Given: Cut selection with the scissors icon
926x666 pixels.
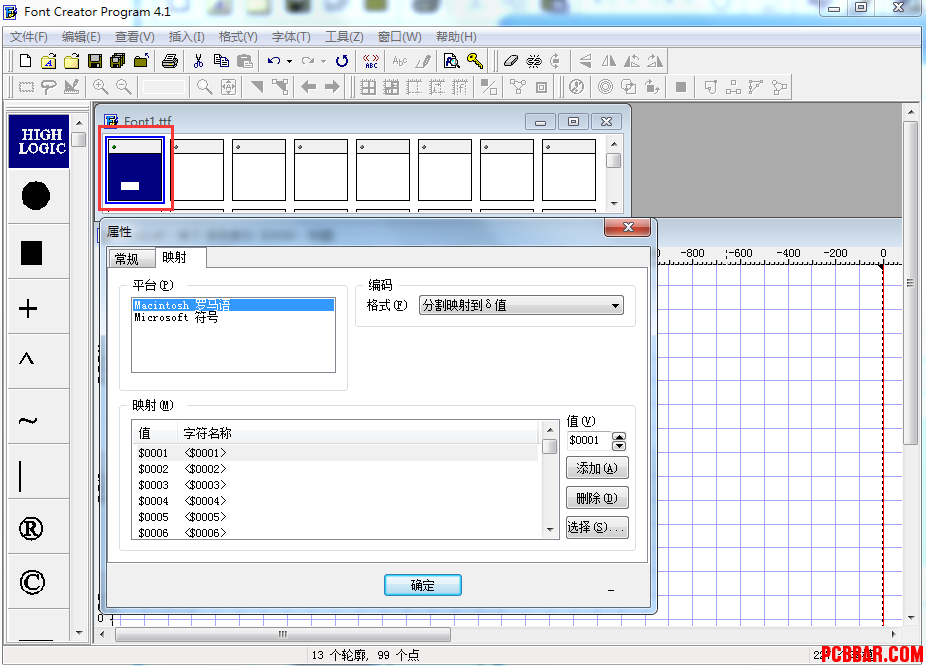Looking at the screenshot, I should click(198, 61).
